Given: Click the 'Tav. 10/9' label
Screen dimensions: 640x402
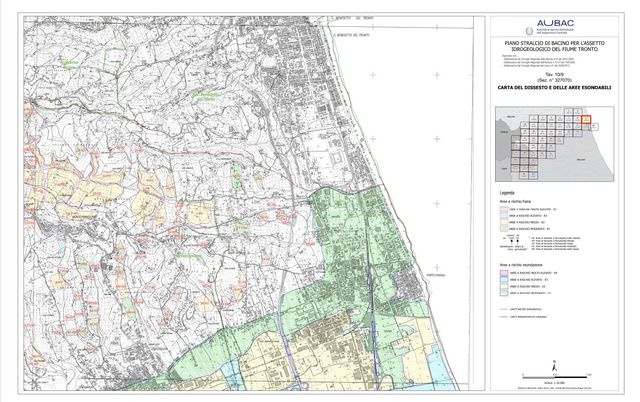Looking at the screenshot, I should tap(554, 75).
